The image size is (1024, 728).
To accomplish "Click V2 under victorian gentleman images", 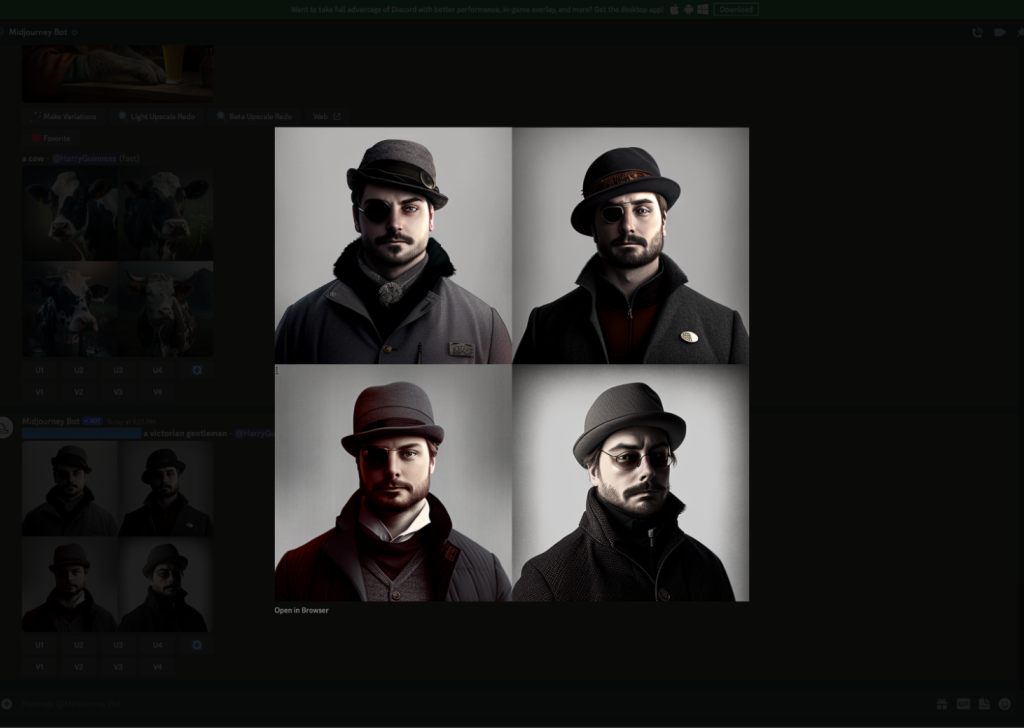I will pyautogui.click(x=79, y=667).
